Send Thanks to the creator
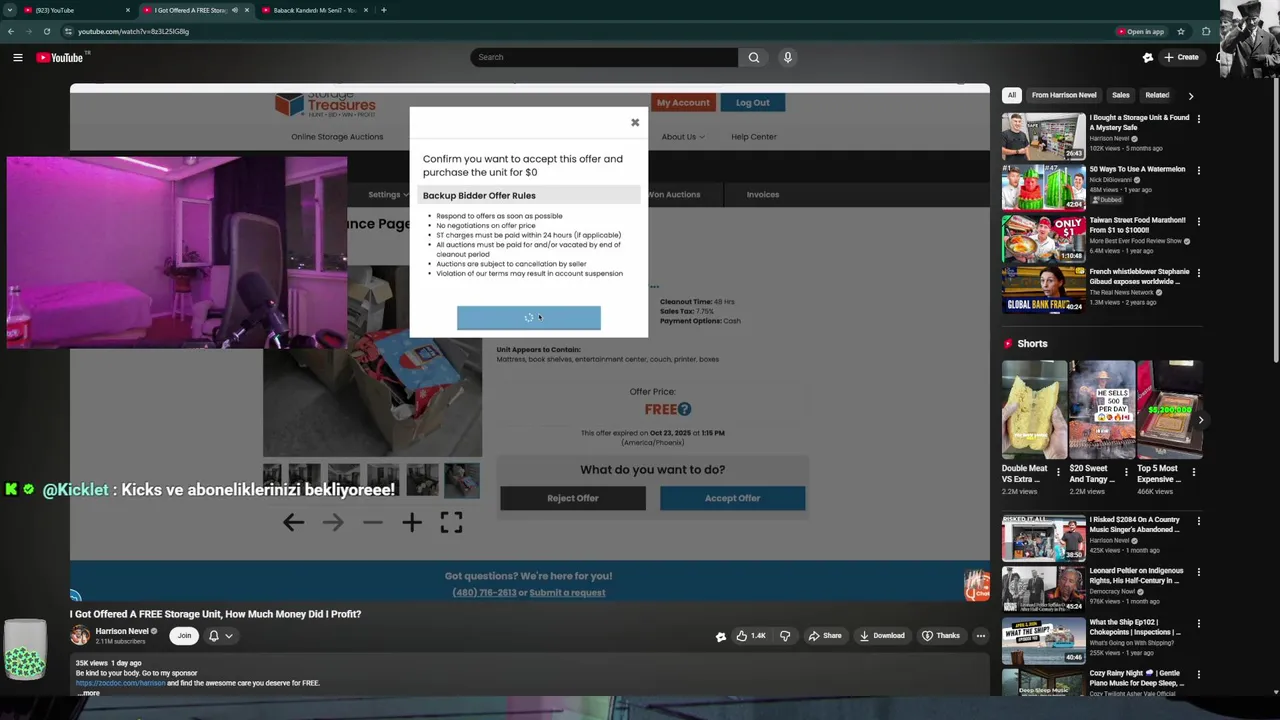This screenshot has width=1280, height=720. tap(940, 636)
